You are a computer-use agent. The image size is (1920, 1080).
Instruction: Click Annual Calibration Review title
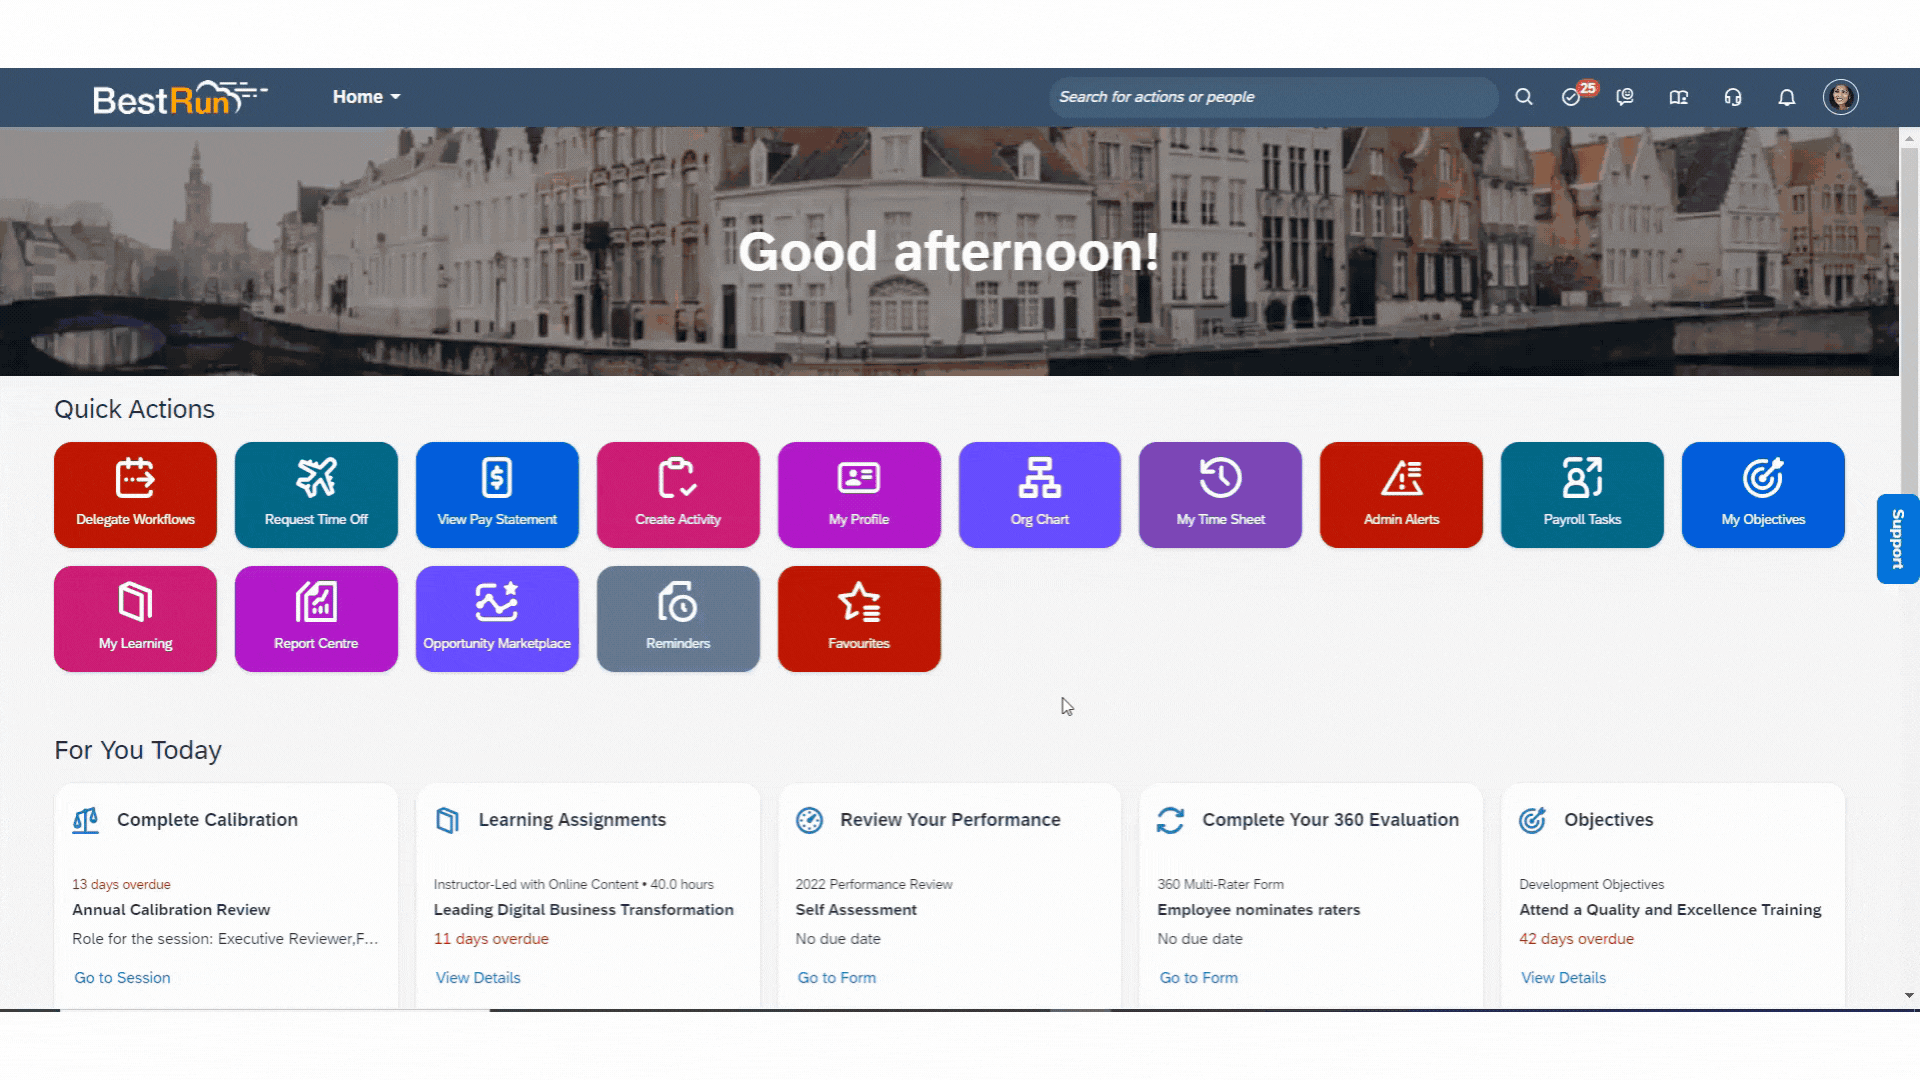tap(171, 910)
